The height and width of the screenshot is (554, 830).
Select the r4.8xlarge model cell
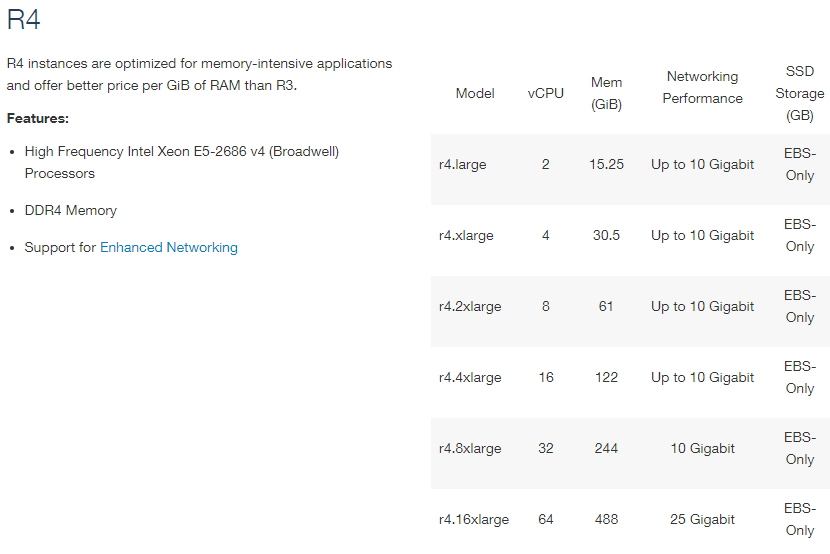point(470,448)
